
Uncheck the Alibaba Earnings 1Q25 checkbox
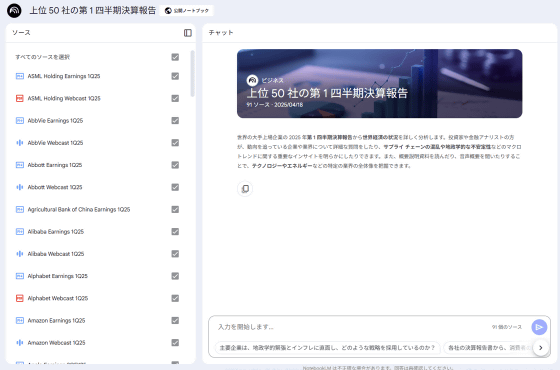tap(175, 231)
